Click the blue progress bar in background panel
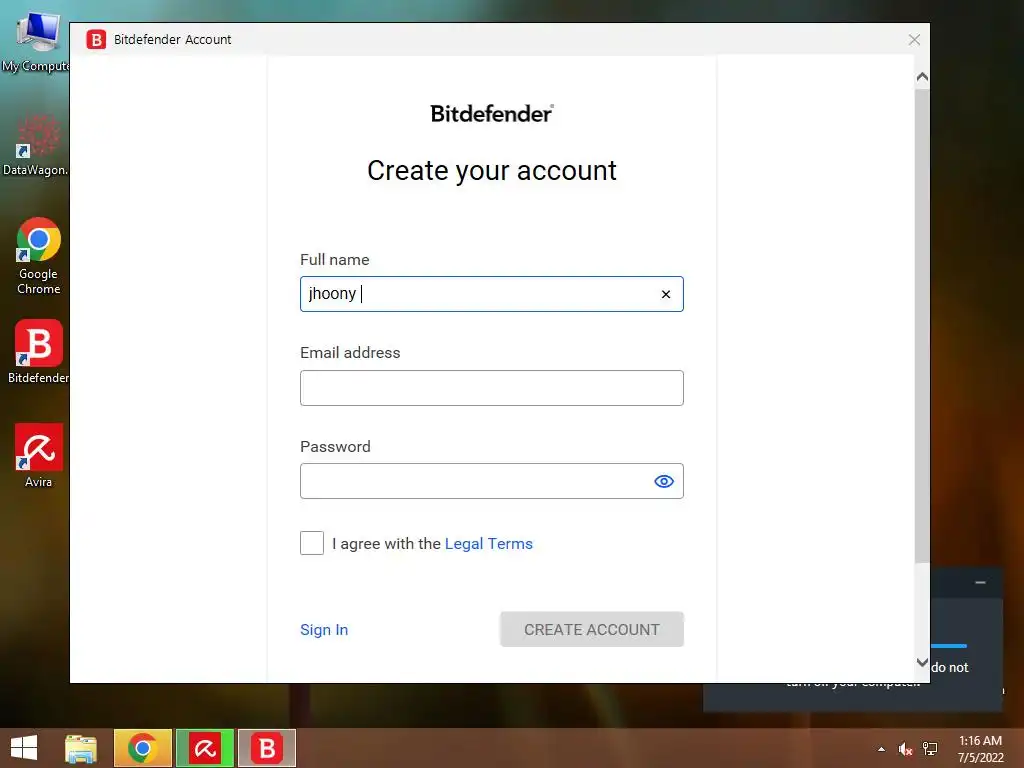Screen dimensions: 1024x768 click(x=949, y=646)
